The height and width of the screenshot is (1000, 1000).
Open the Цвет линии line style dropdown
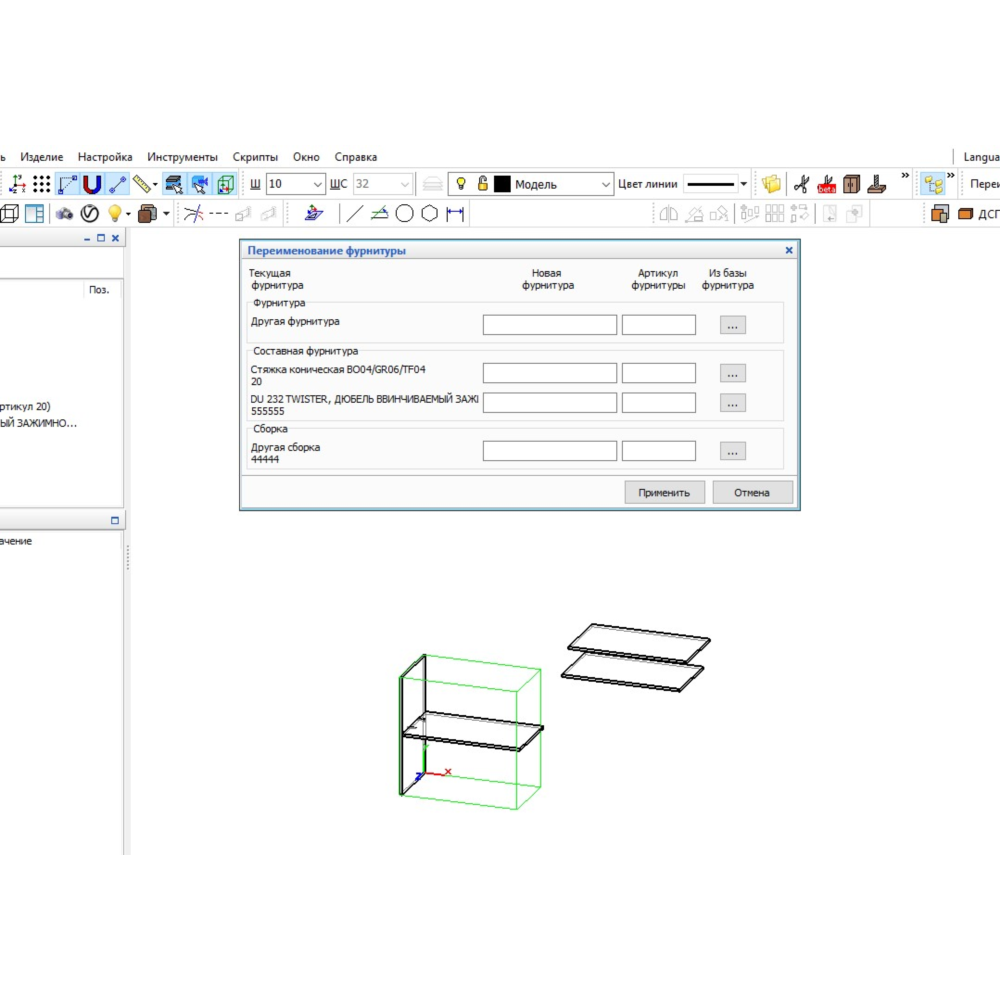point(743,184)
